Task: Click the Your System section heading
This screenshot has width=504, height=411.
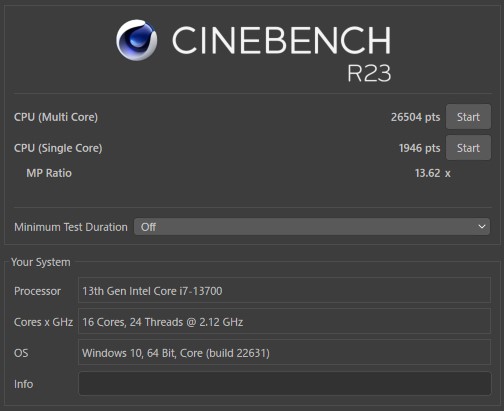Action: (x=41, y=262)
